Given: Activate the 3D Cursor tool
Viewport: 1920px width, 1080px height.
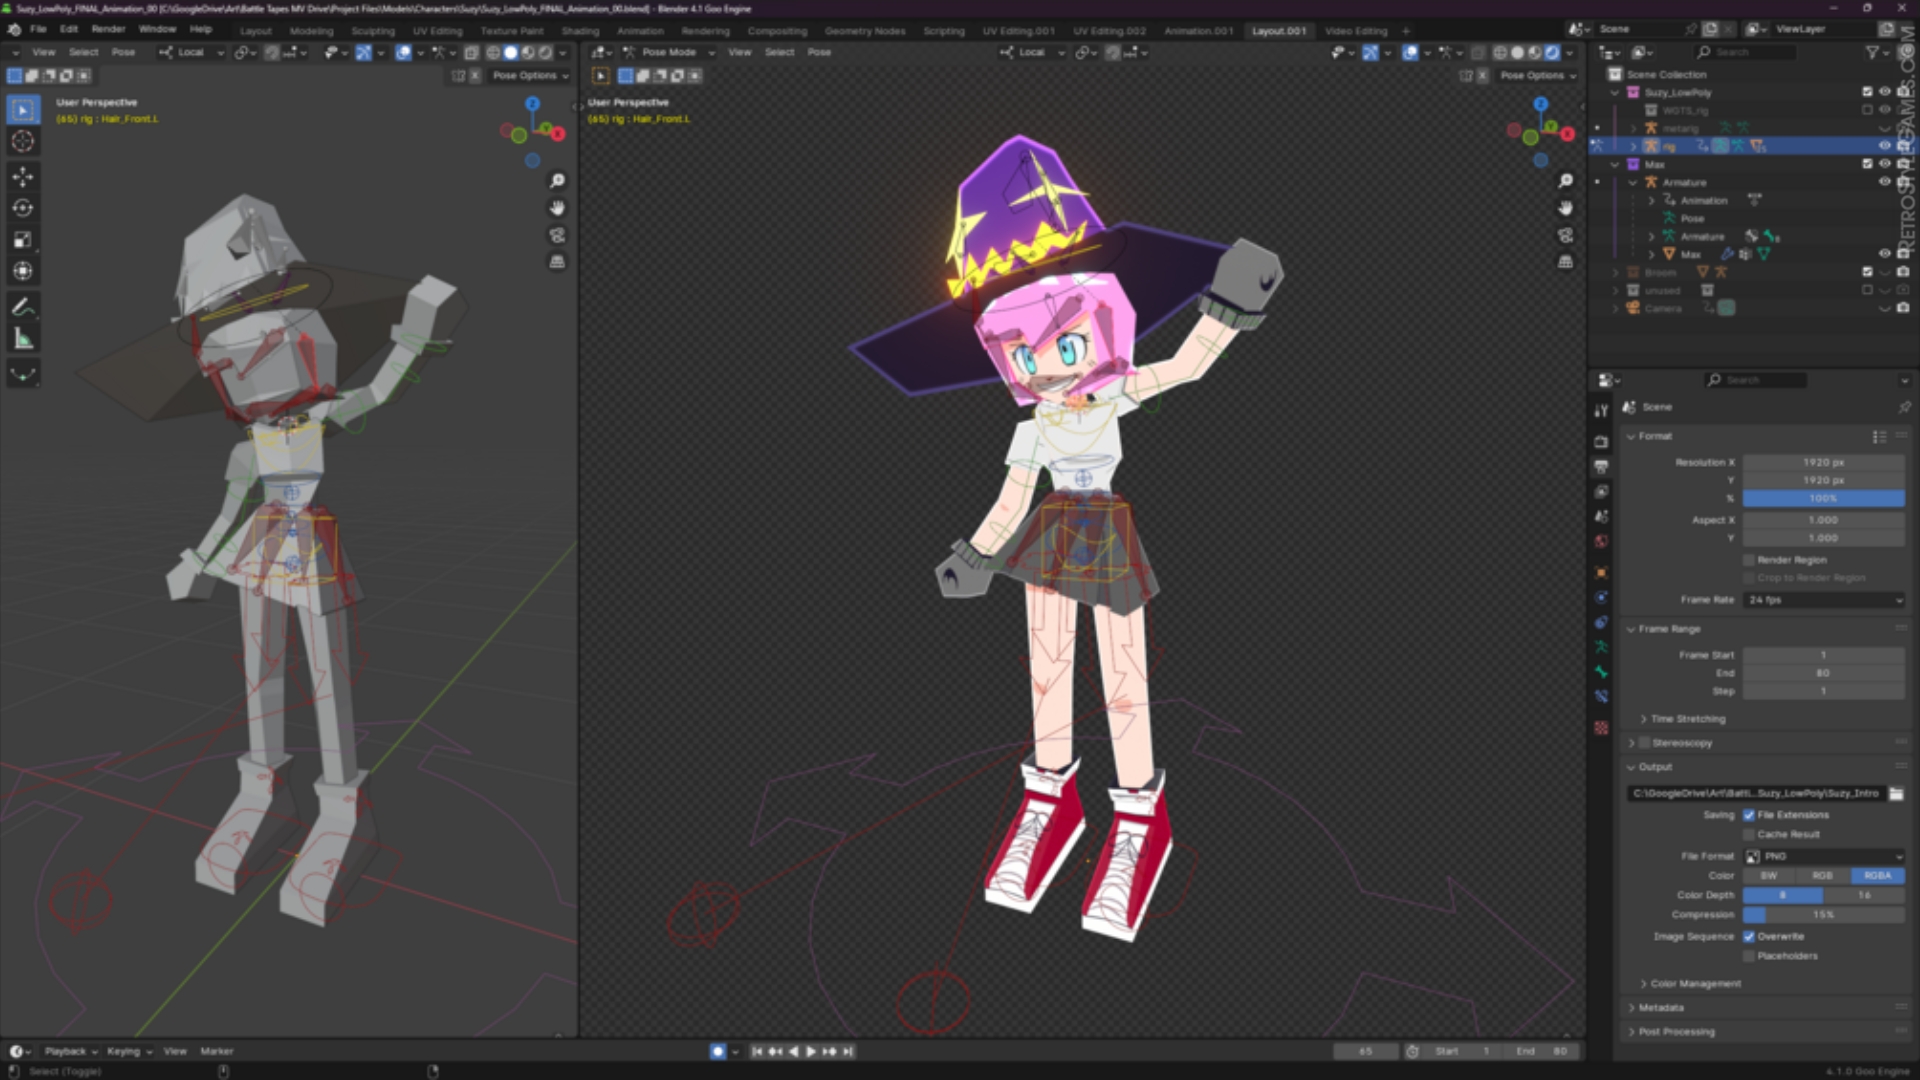Looking at the screenshot, I should tap(23, 142).
